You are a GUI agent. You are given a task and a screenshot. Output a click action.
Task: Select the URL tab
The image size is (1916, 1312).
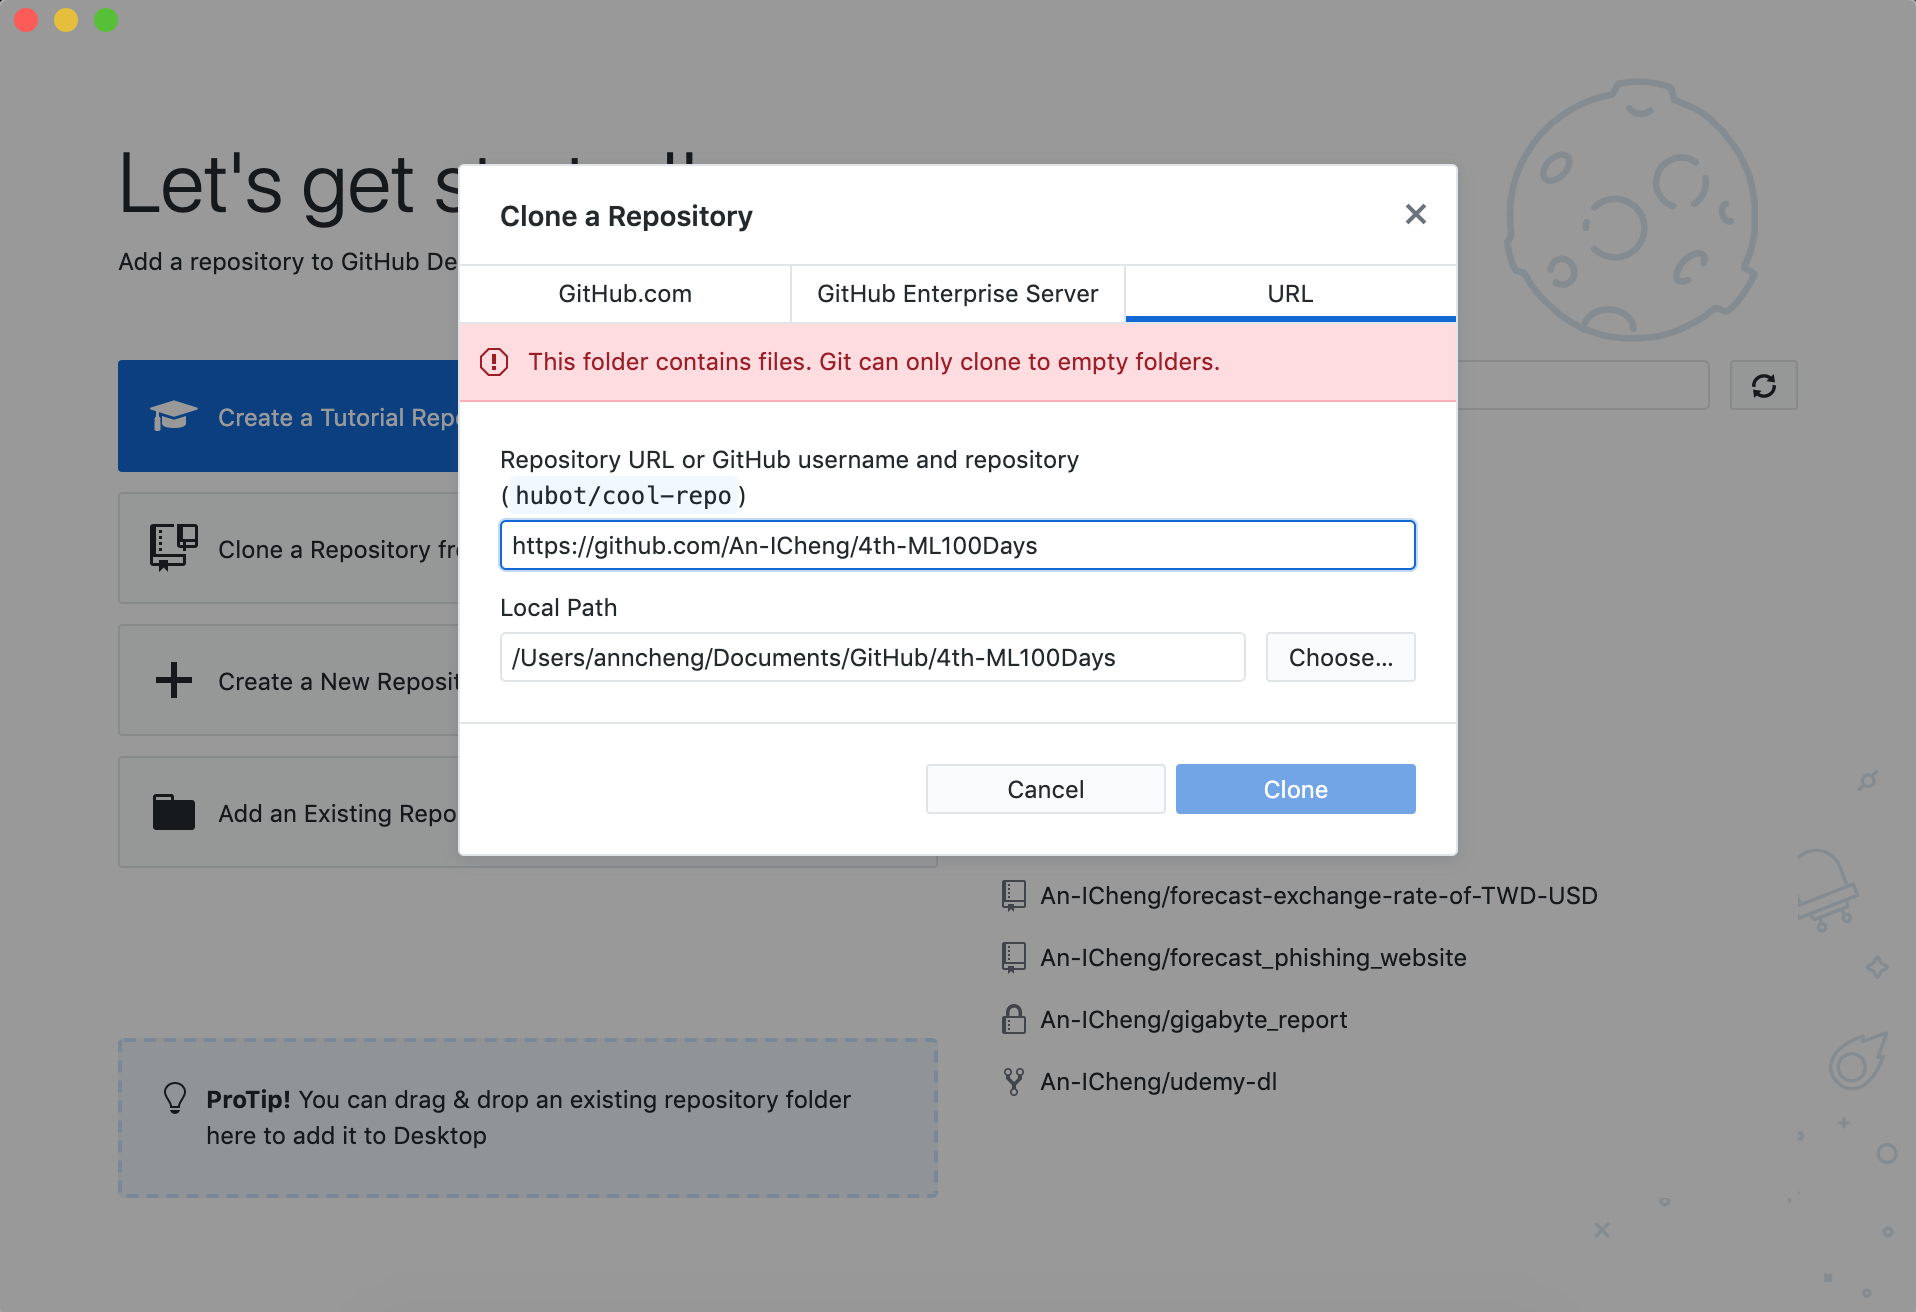1290,293
